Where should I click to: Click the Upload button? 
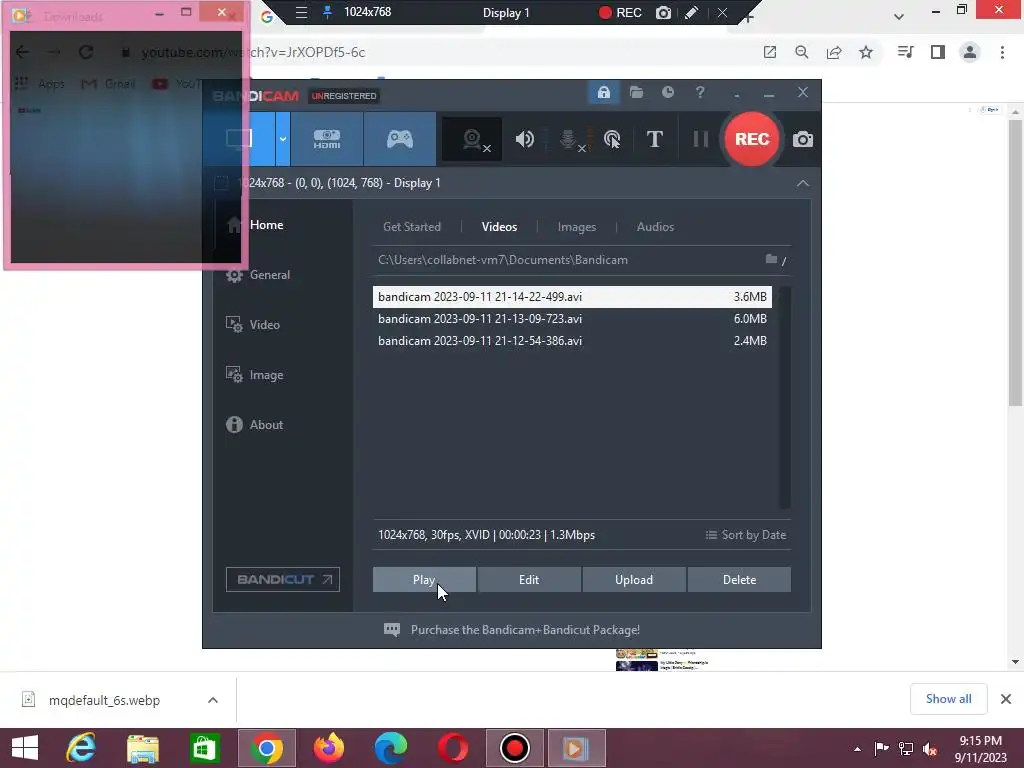coord(633,579)
